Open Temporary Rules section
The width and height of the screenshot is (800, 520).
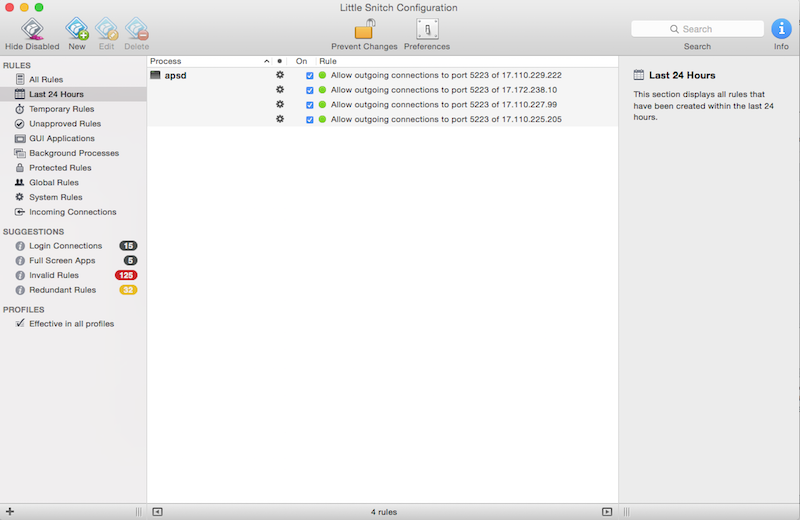coord(61,109)
